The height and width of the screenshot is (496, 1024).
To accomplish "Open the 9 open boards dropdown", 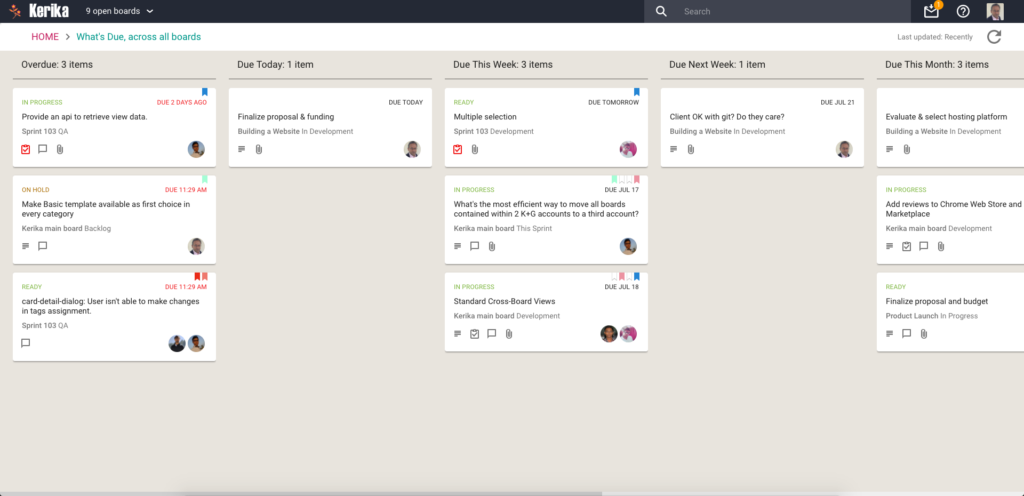I will [x=120, y=11].
